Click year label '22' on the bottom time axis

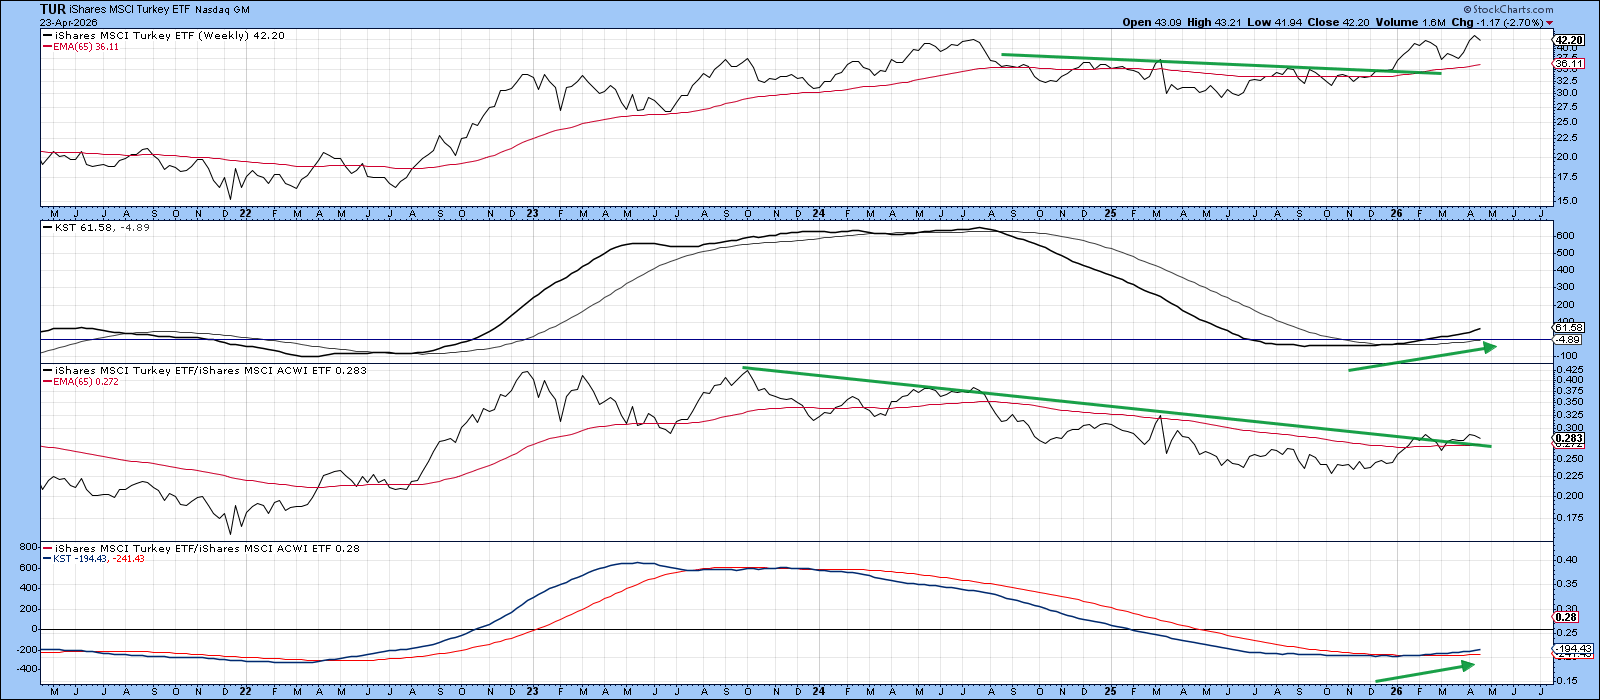[247, 691]
